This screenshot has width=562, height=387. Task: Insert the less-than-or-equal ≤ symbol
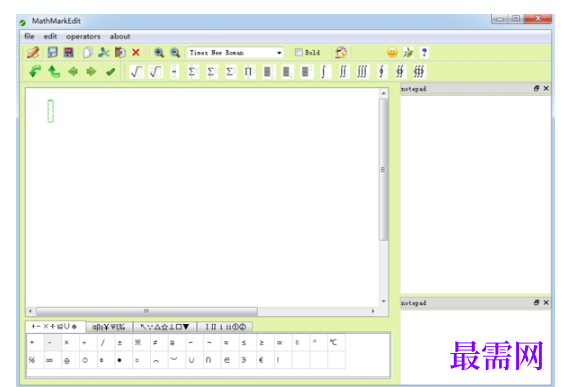coord(244,343)
